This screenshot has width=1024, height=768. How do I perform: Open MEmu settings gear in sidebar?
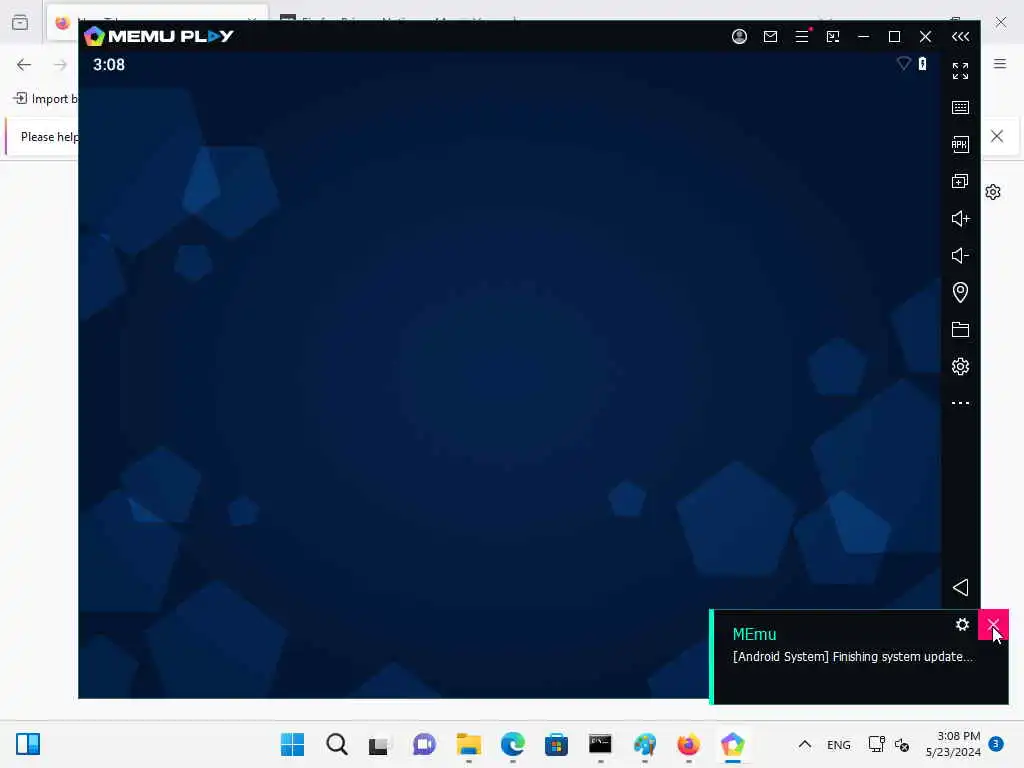960,366
